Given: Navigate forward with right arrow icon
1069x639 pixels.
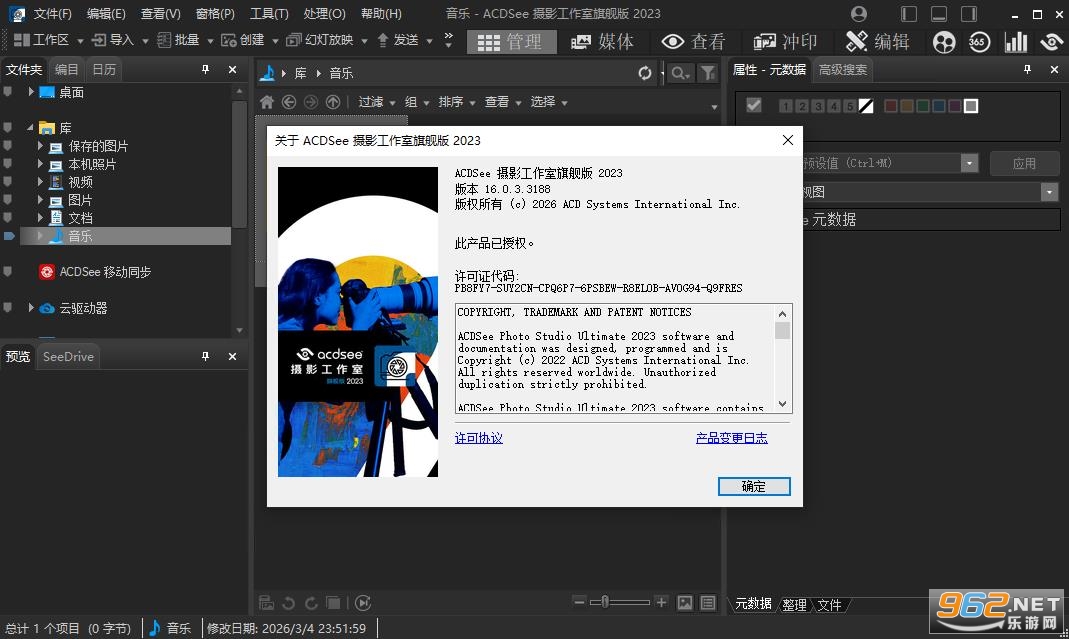Looking at the screenshot, I should [x=311, y=102].
